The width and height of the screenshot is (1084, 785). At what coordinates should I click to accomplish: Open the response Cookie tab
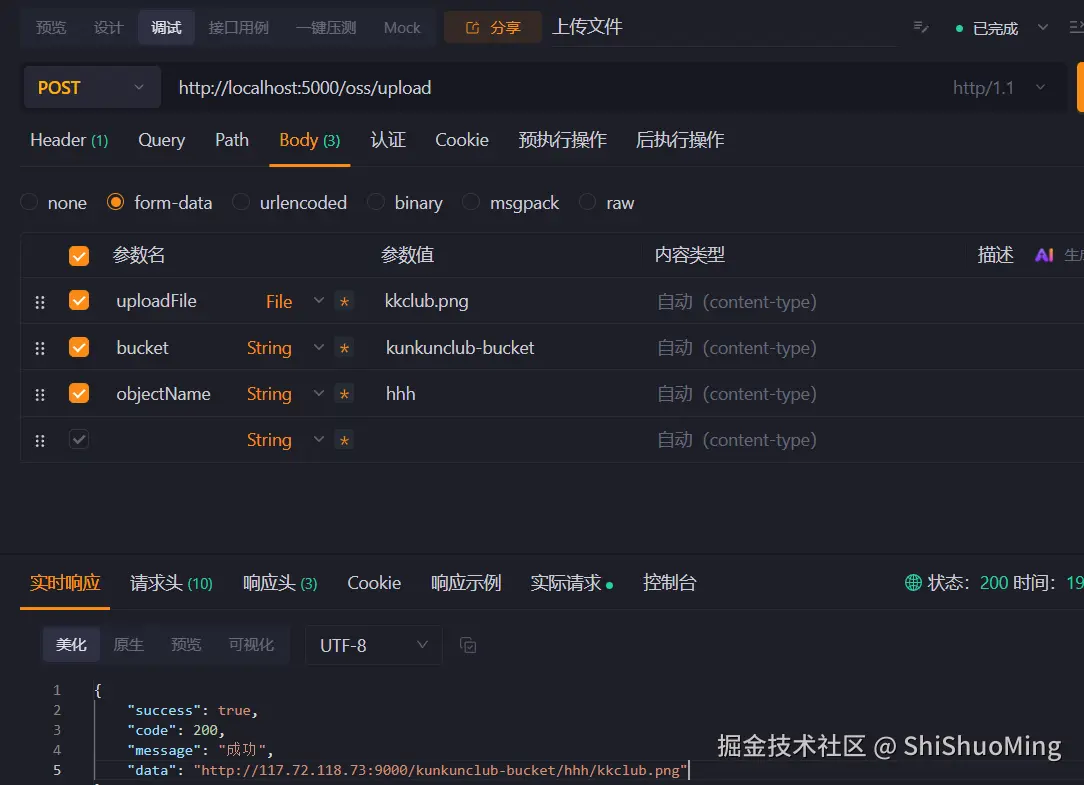(374, 583)
